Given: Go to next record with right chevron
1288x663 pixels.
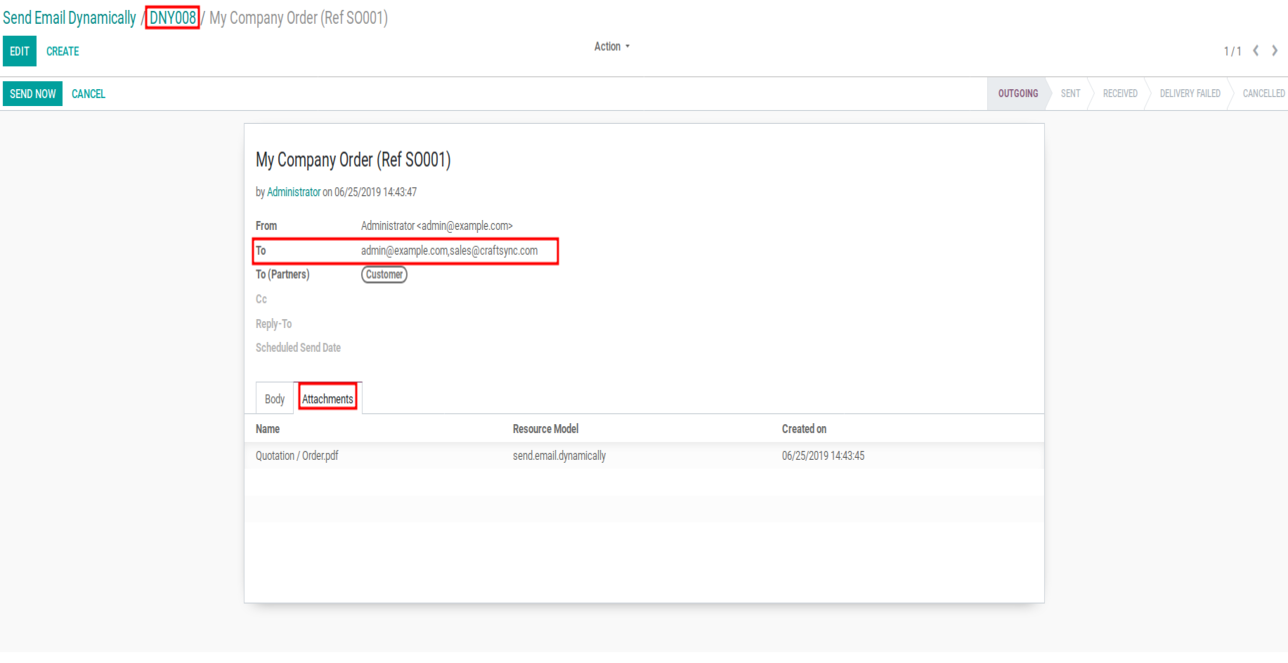Looking at the screenshot, I should (x=1274, y=51).
